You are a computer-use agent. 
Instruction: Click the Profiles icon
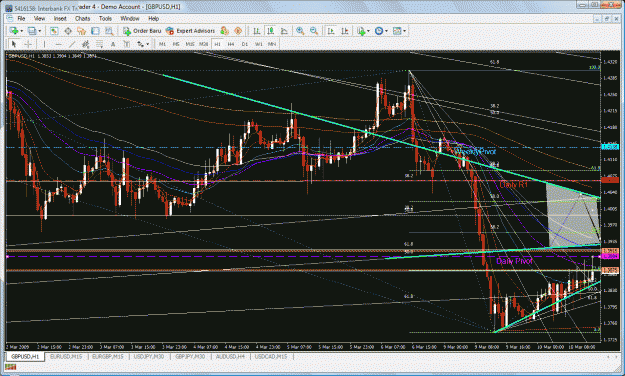(32, 31)
